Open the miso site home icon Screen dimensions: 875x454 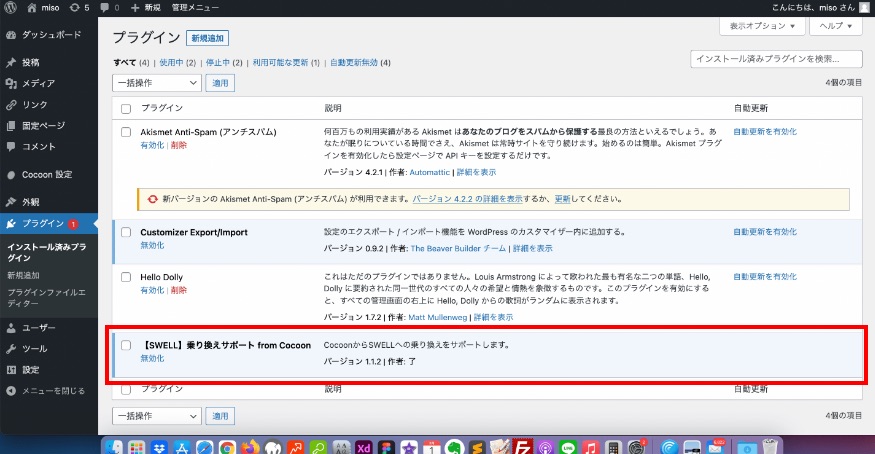pyautogui.click(x=32, y=8)
